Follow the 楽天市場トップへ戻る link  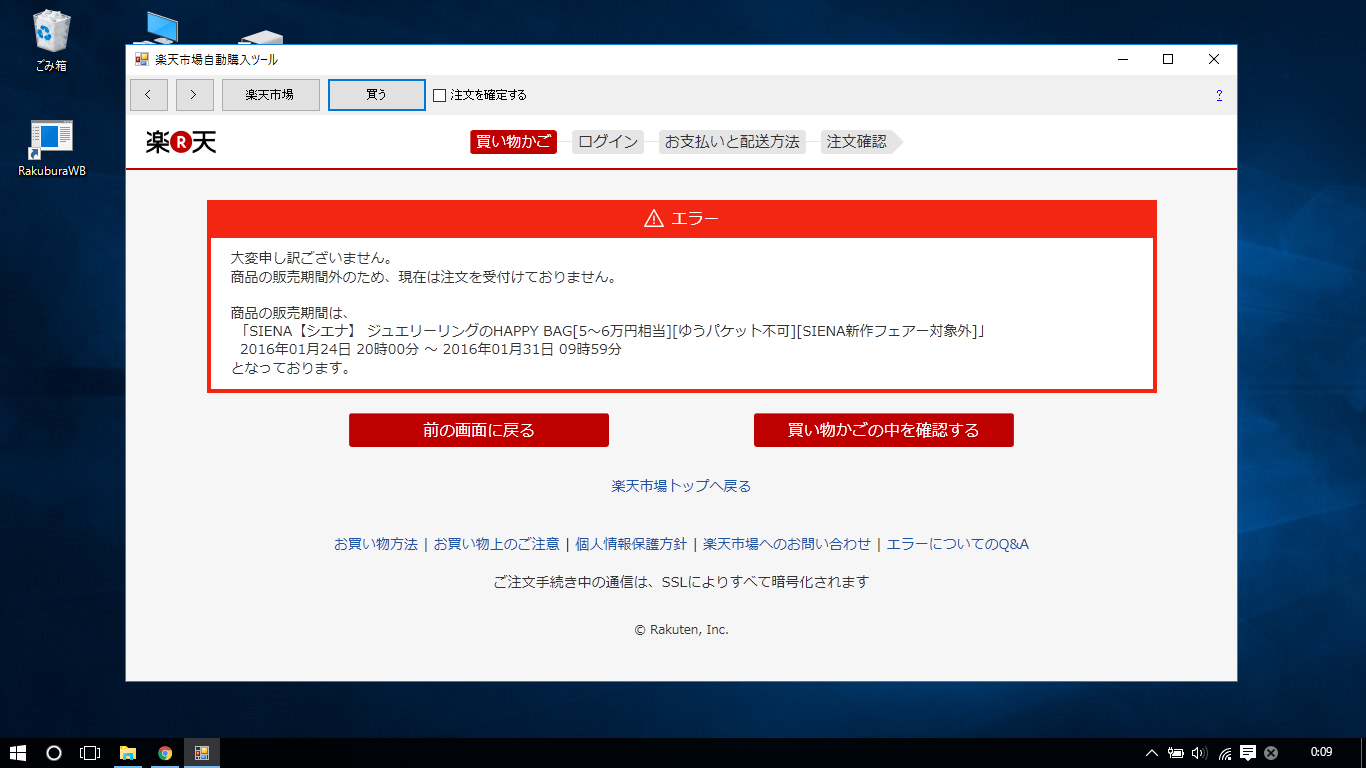click(x=681, y=486)
